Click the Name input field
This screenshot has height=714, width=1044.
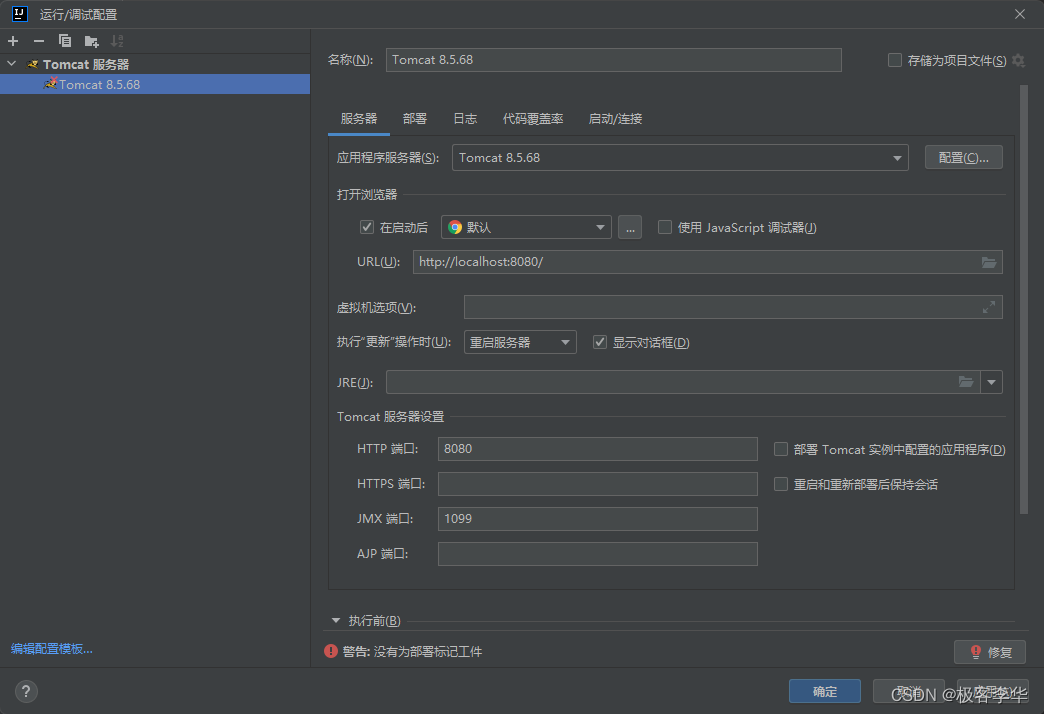coord(613,60)
